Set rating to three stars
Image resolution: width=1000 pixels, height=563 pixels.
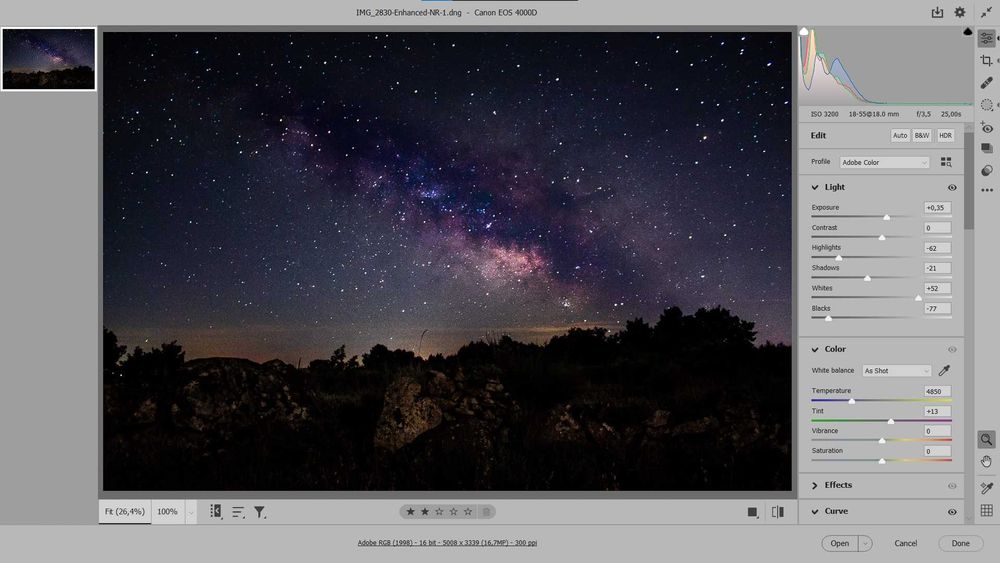439,511
